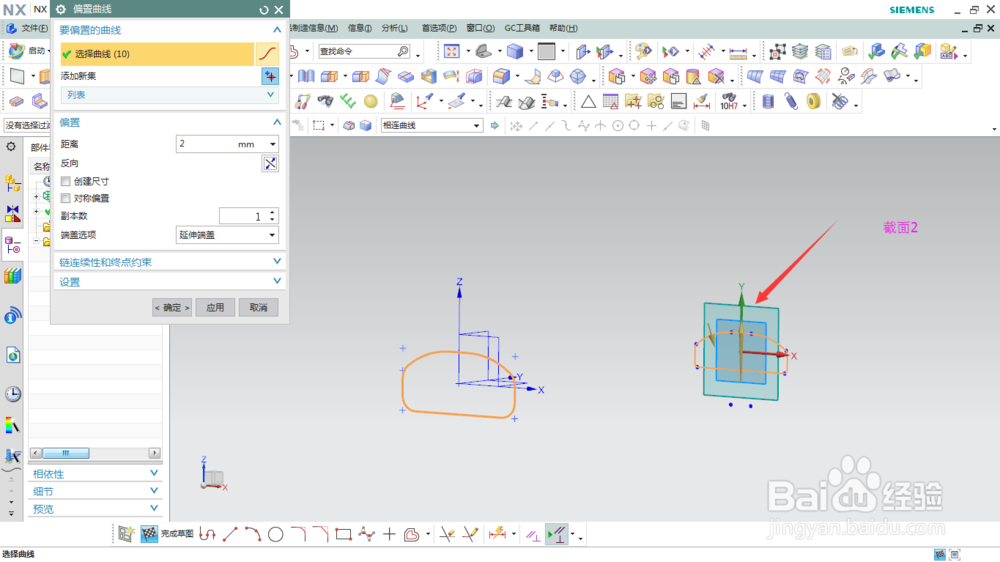This screenshot has width=1000, height=562.
Task: Select the Quick Trim tool
Action: tap(447, 534)
